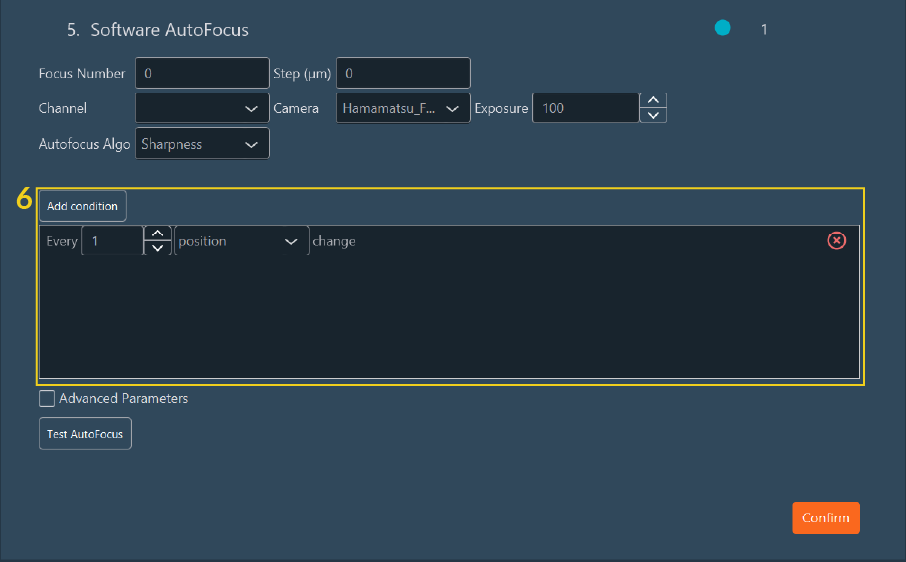Increase Exposure value with up arrow
The width and height of the screenshot is (906, 562).
(x=653, y=100)
